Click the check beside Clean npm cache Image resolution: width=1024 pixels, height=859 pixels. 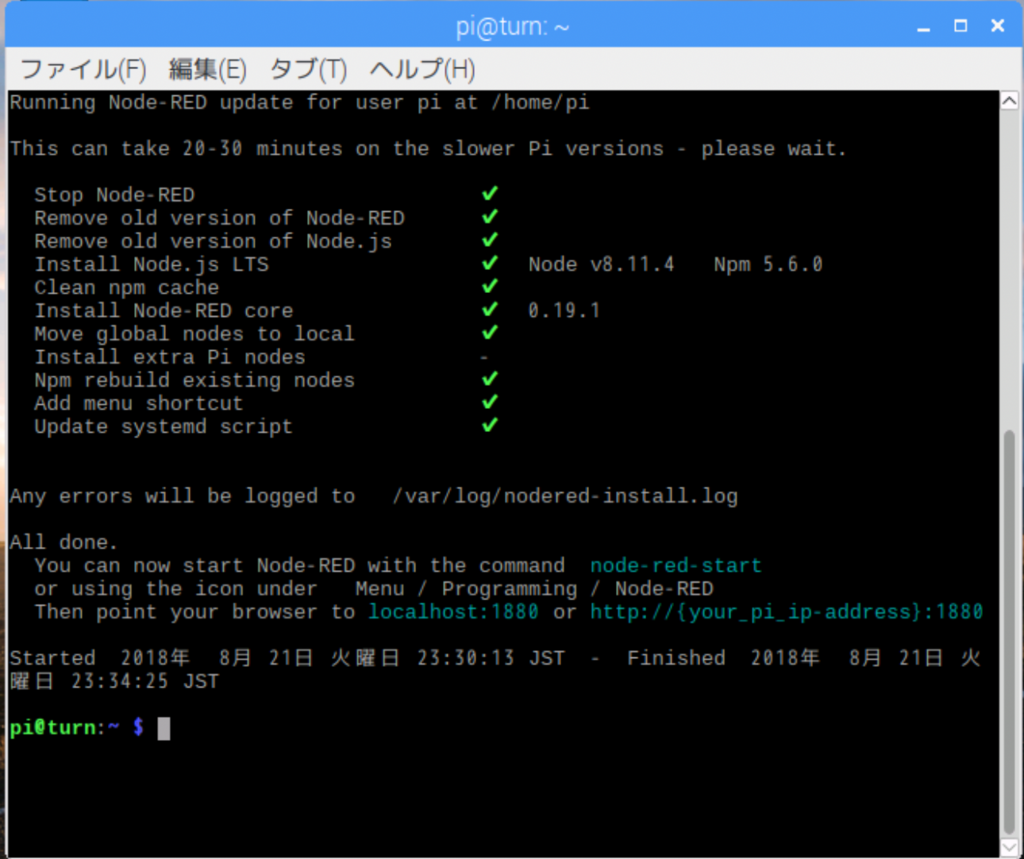pyautogui.click(x=490, y=286)
